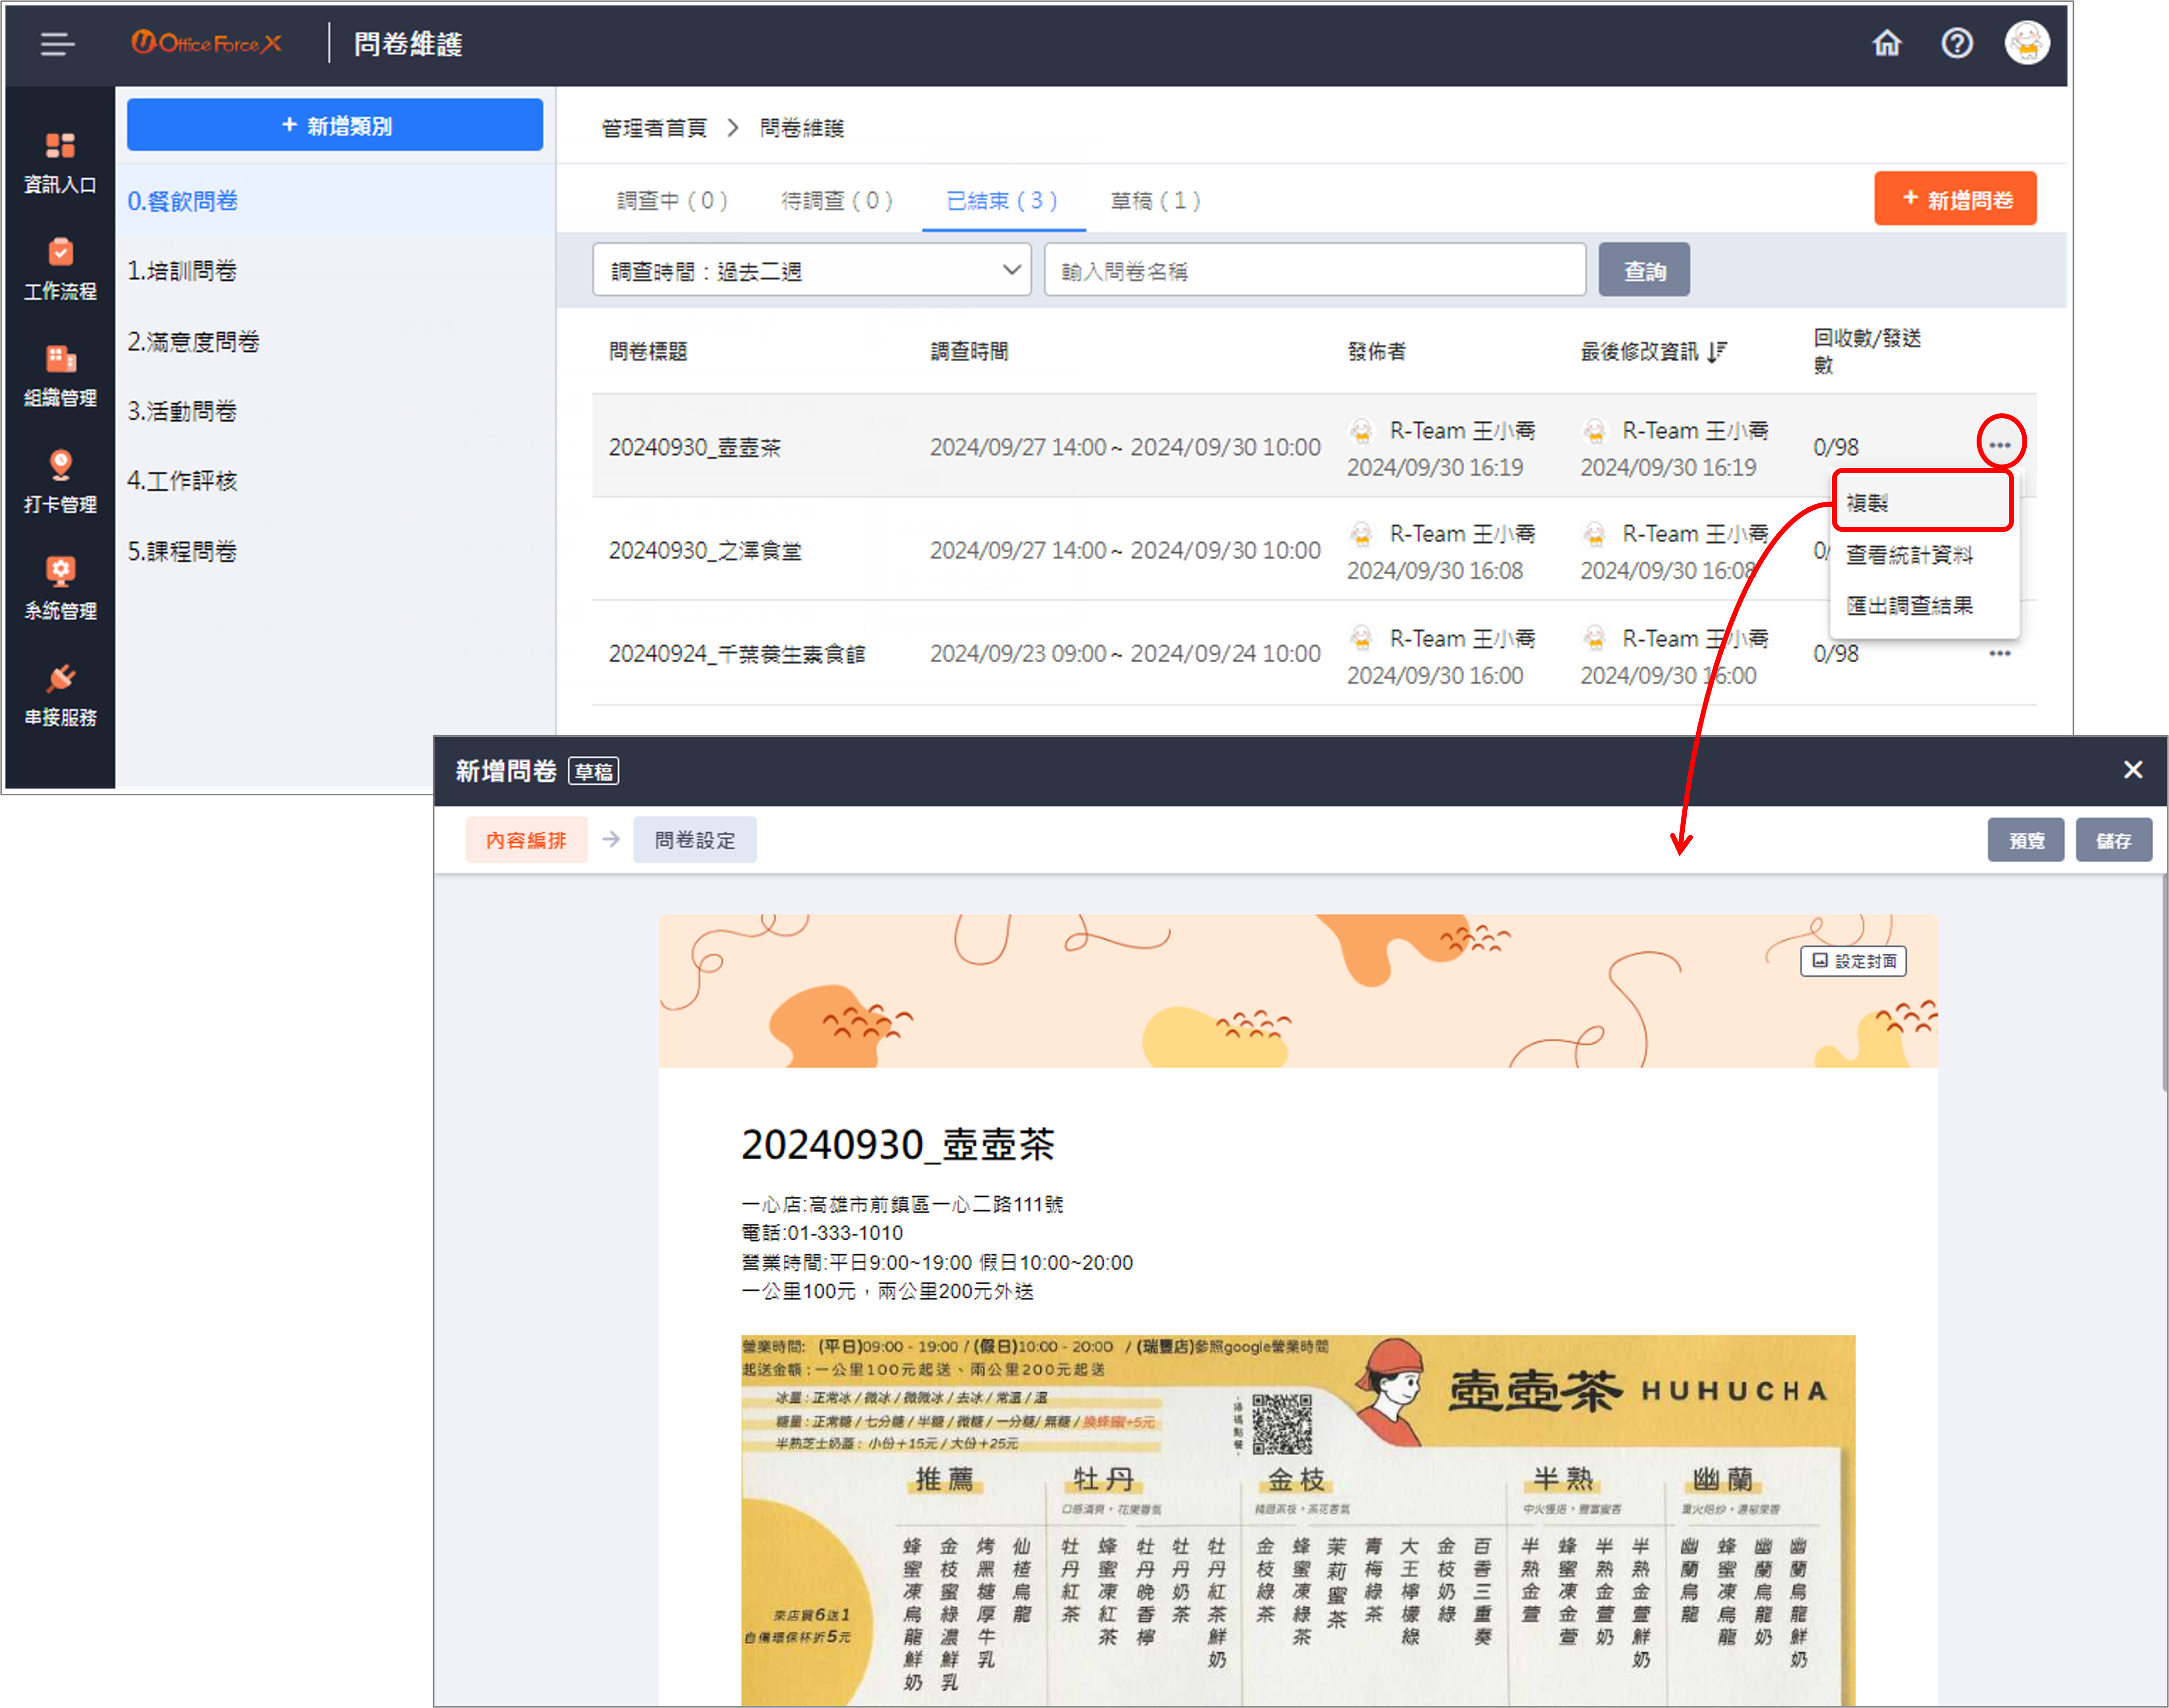The width and height of the screenshot is (2169, 1708).
Task: Open more options for 20240930_壺壺茶 row
Action: (2000, 445)
